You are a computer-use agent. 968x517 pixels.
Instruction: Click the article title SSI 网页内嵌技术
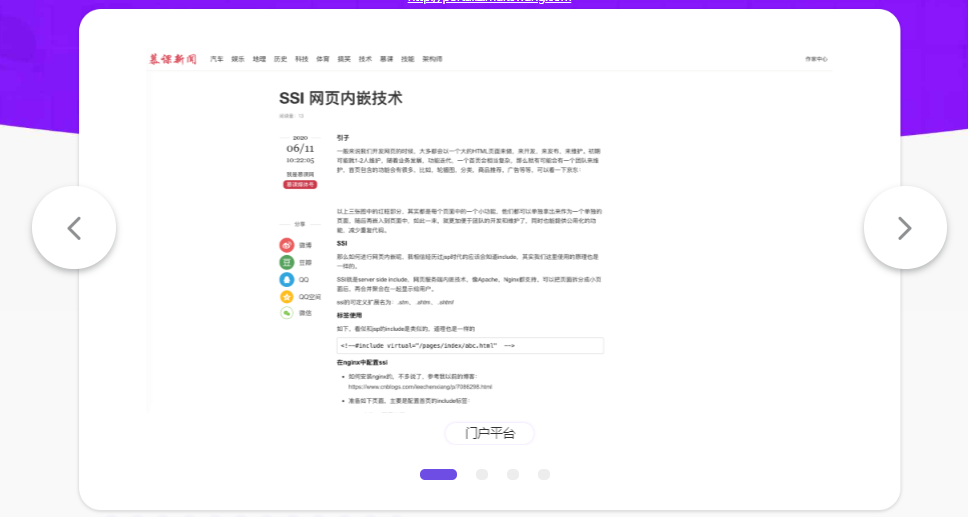[x=341, y=98]
